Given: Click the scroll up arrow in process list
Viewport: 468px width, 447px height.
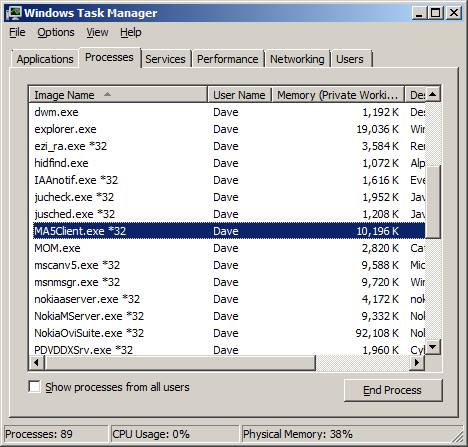Looking at the screenshot, I should tap(432, 94).
